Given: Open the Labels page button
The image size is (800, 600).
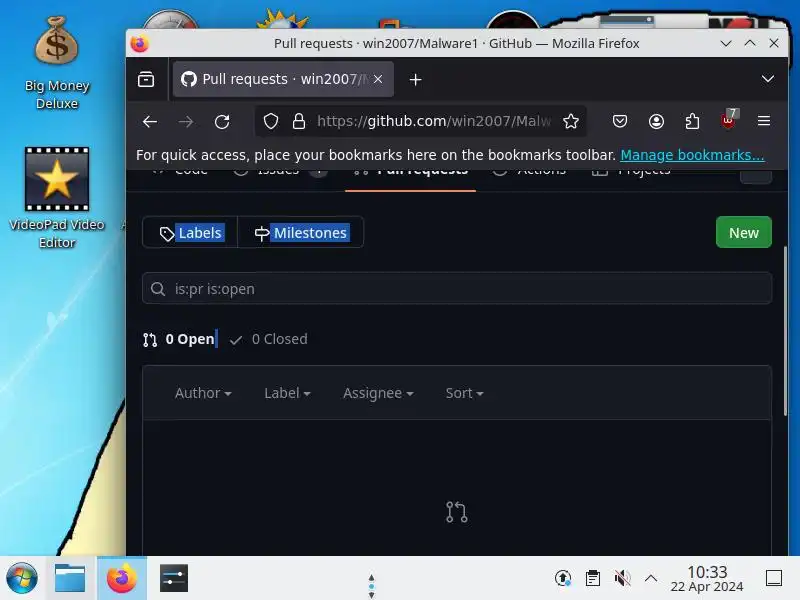Looking at the screenshot, I should (190, 233).
